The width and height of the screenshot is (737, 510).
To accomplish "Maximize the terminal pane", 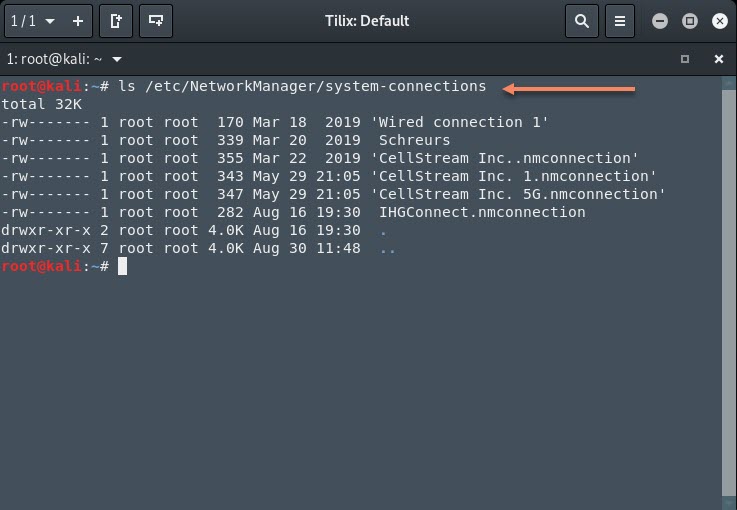I will pyautogui.click(x=685, y=59).
